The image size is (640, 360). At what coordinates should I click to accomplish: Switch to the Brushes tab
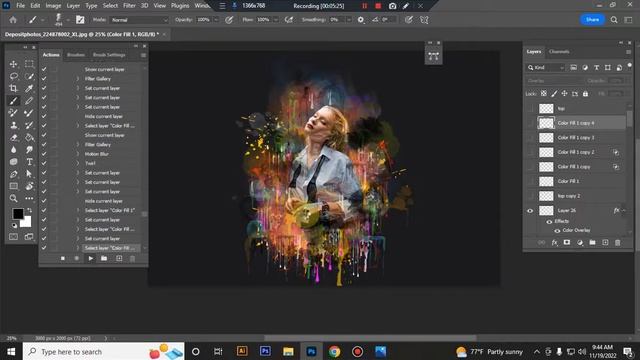pyautogui.click(x=76, y=55)
